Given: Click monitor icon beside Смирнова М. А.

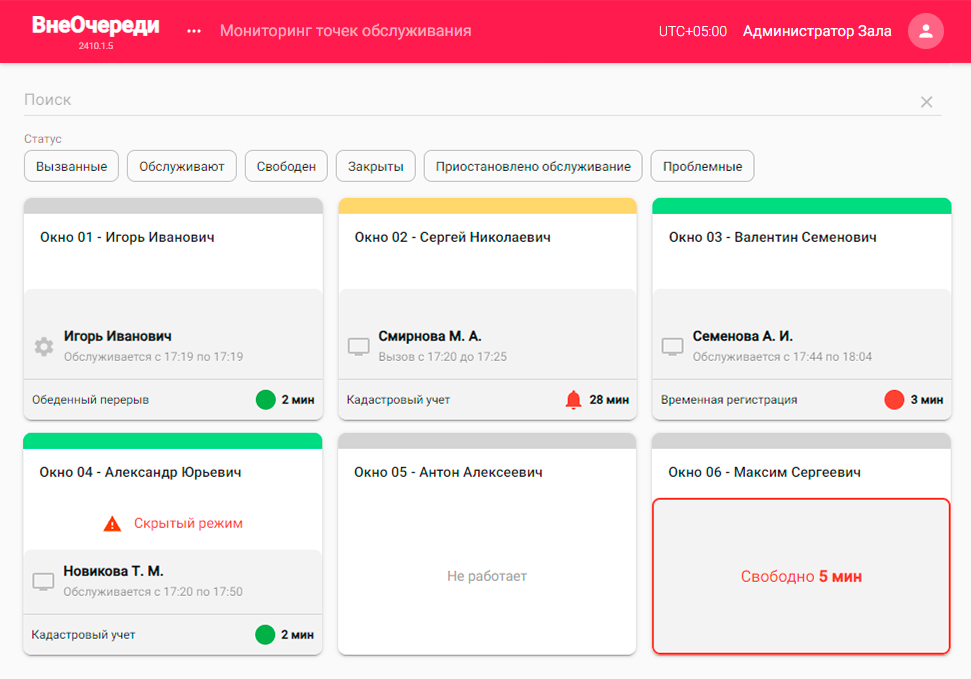Looking at the screenshot, I should (359, 346).
